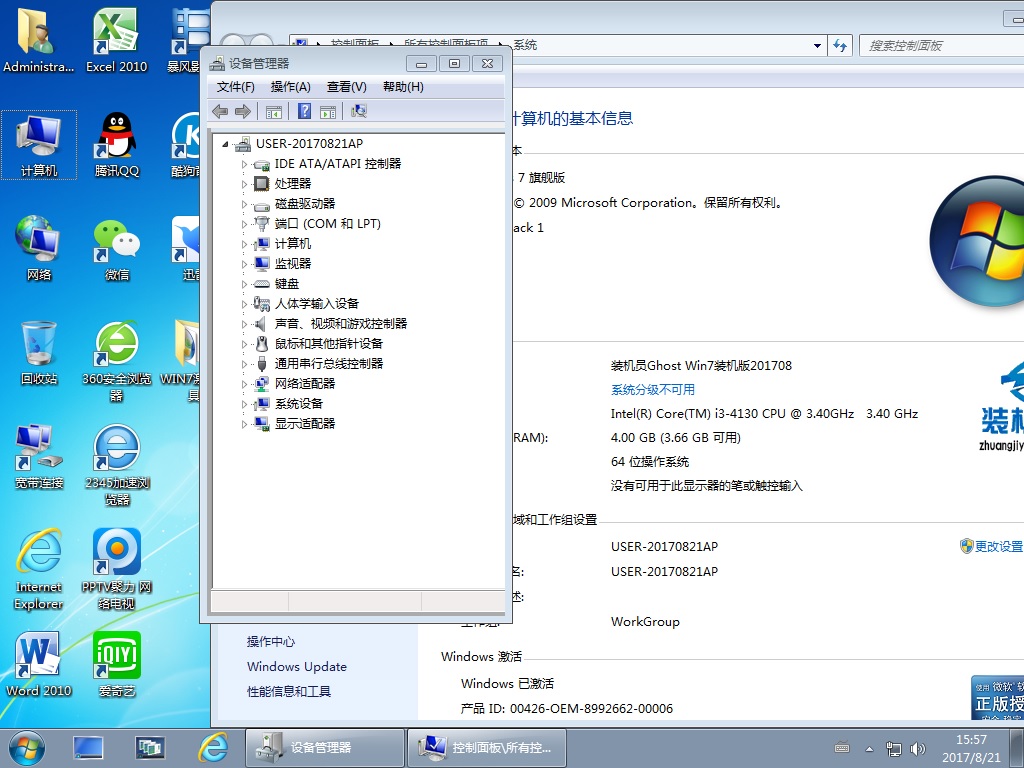Click the show/hide console tree toolbar icon

tap(274, 111)
